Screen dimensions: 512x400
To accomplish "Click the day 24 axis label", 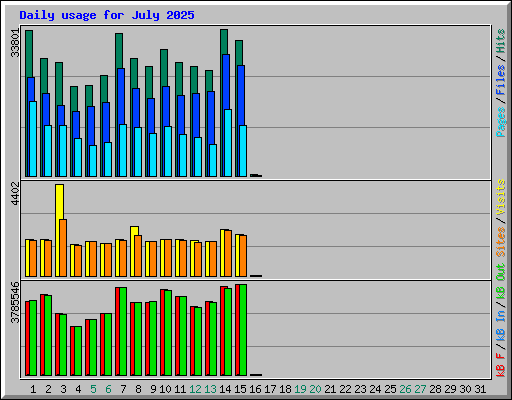I will 375,389.
